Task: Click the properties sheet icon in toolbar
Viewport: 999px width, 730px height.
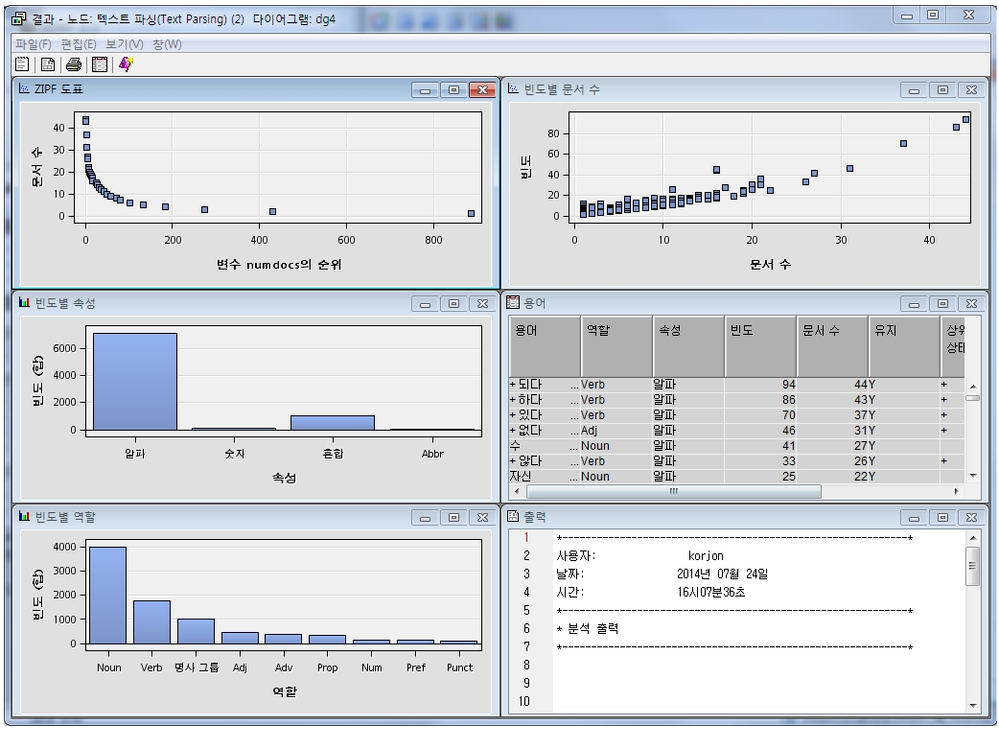Action: point(22,65)
